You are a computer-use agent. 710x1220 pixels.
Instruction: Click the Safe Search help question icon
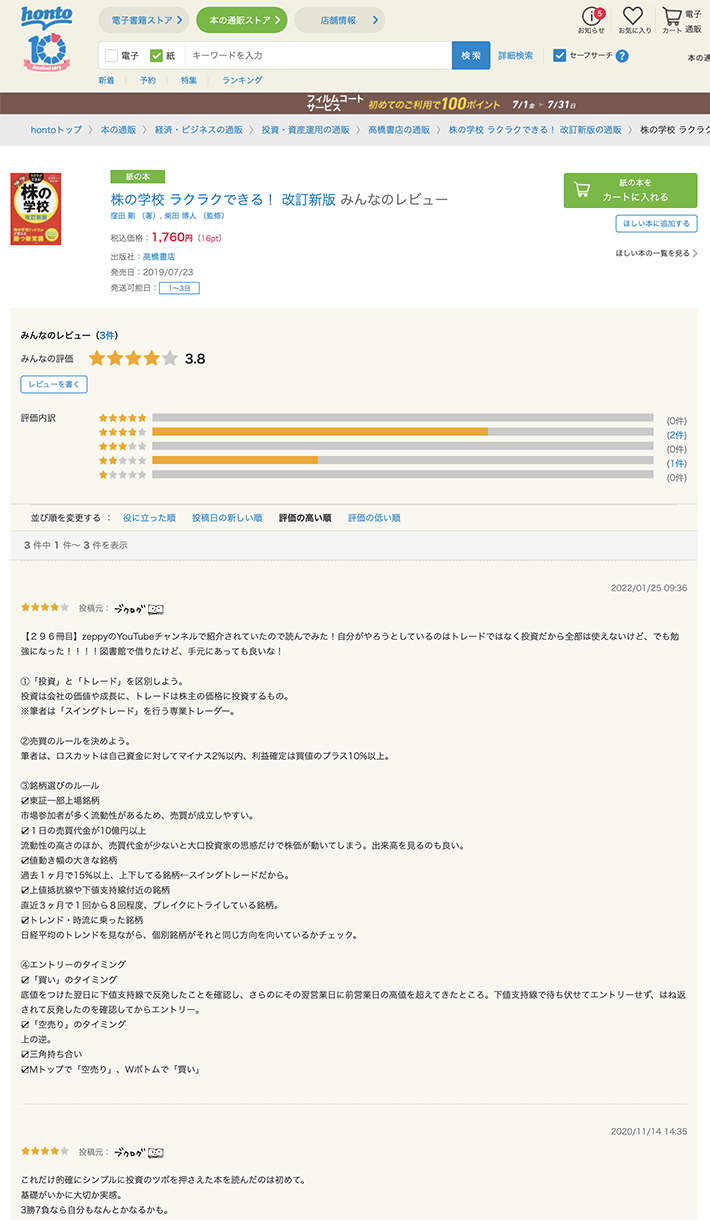coord(622,56)
